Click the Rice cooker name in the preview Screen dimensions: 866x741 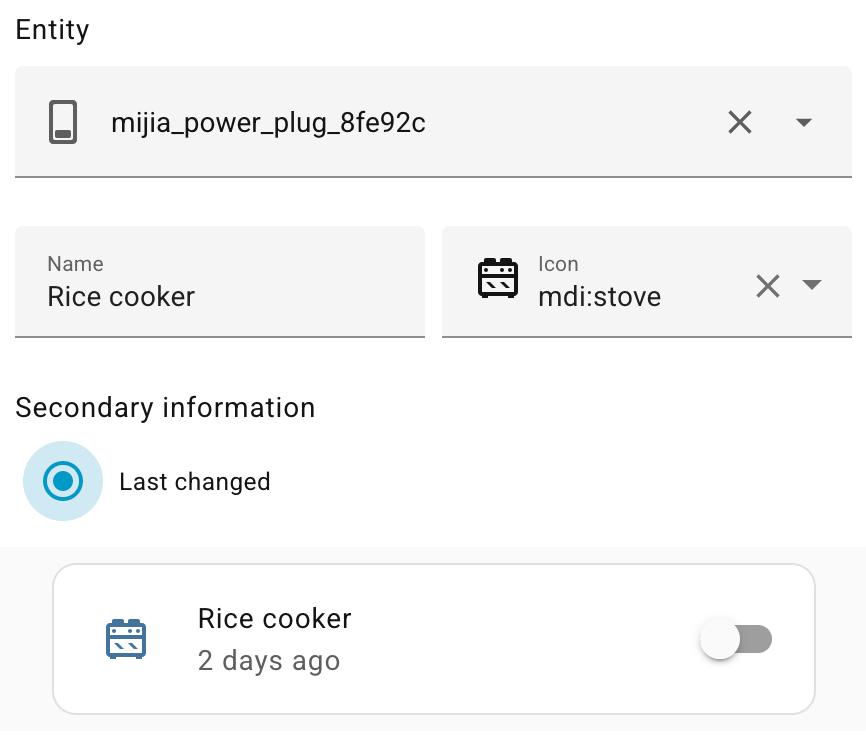(275, 618)
